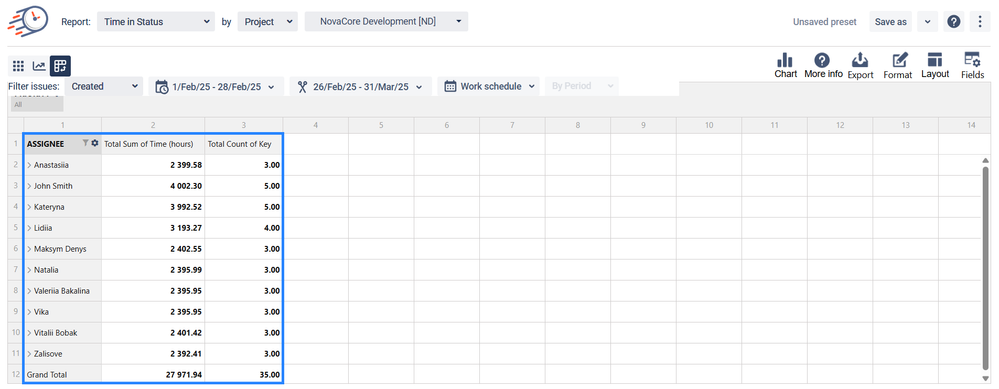Open More info help

pos(823,66)
